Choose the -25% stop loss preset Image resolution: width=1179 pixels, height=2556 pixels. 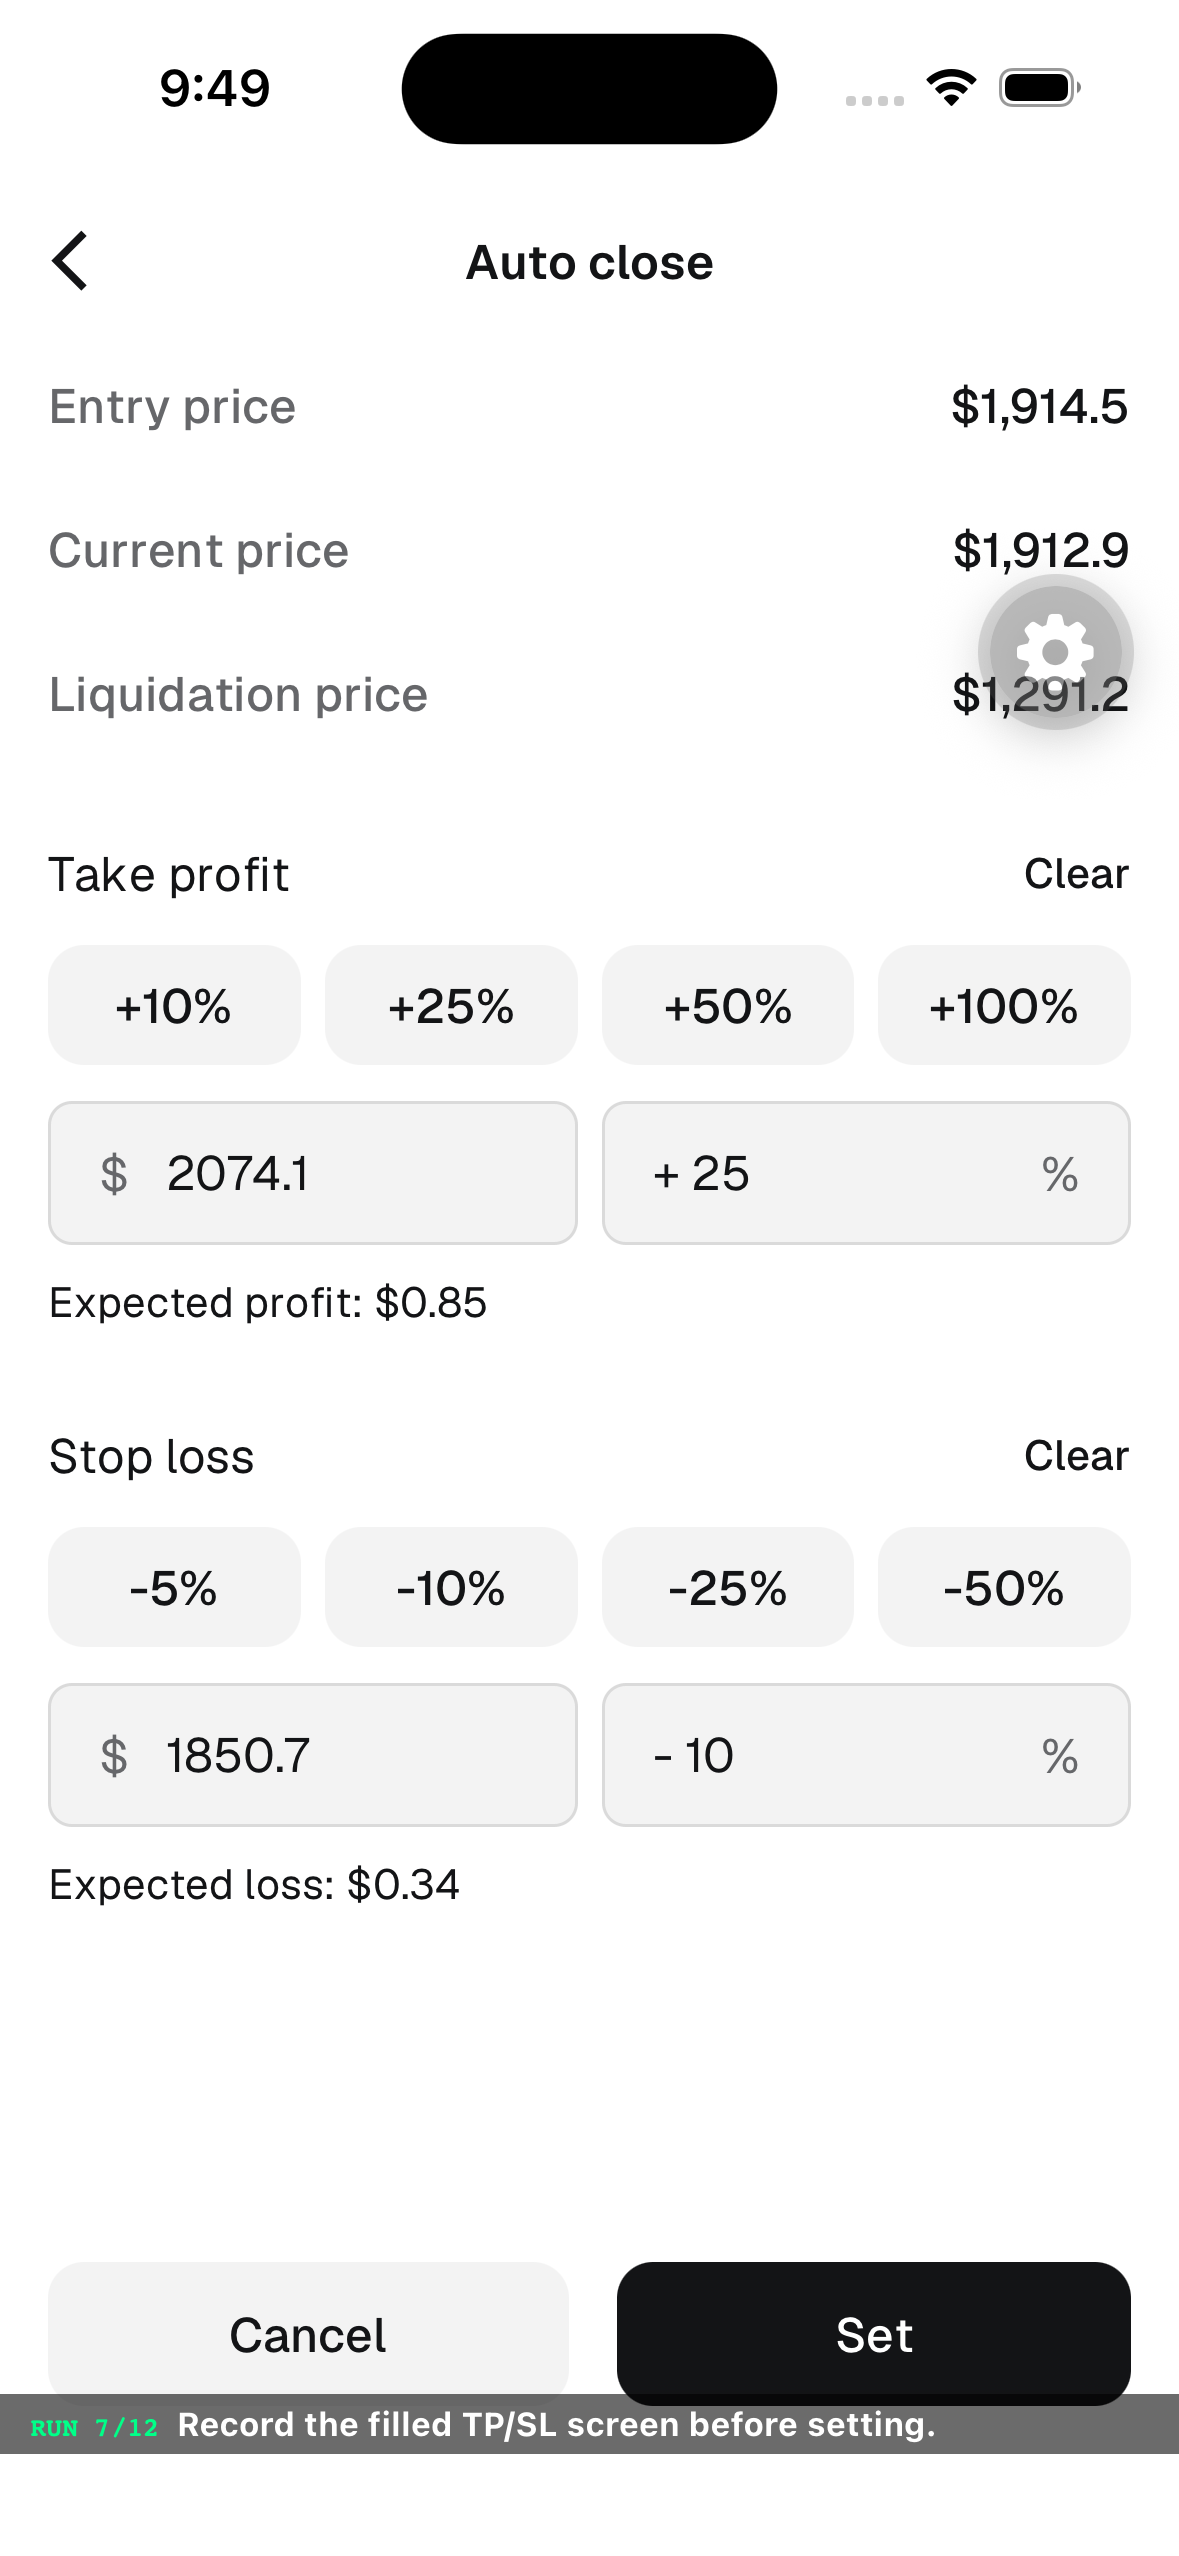pyautogui.click(x=728, y=1587)
